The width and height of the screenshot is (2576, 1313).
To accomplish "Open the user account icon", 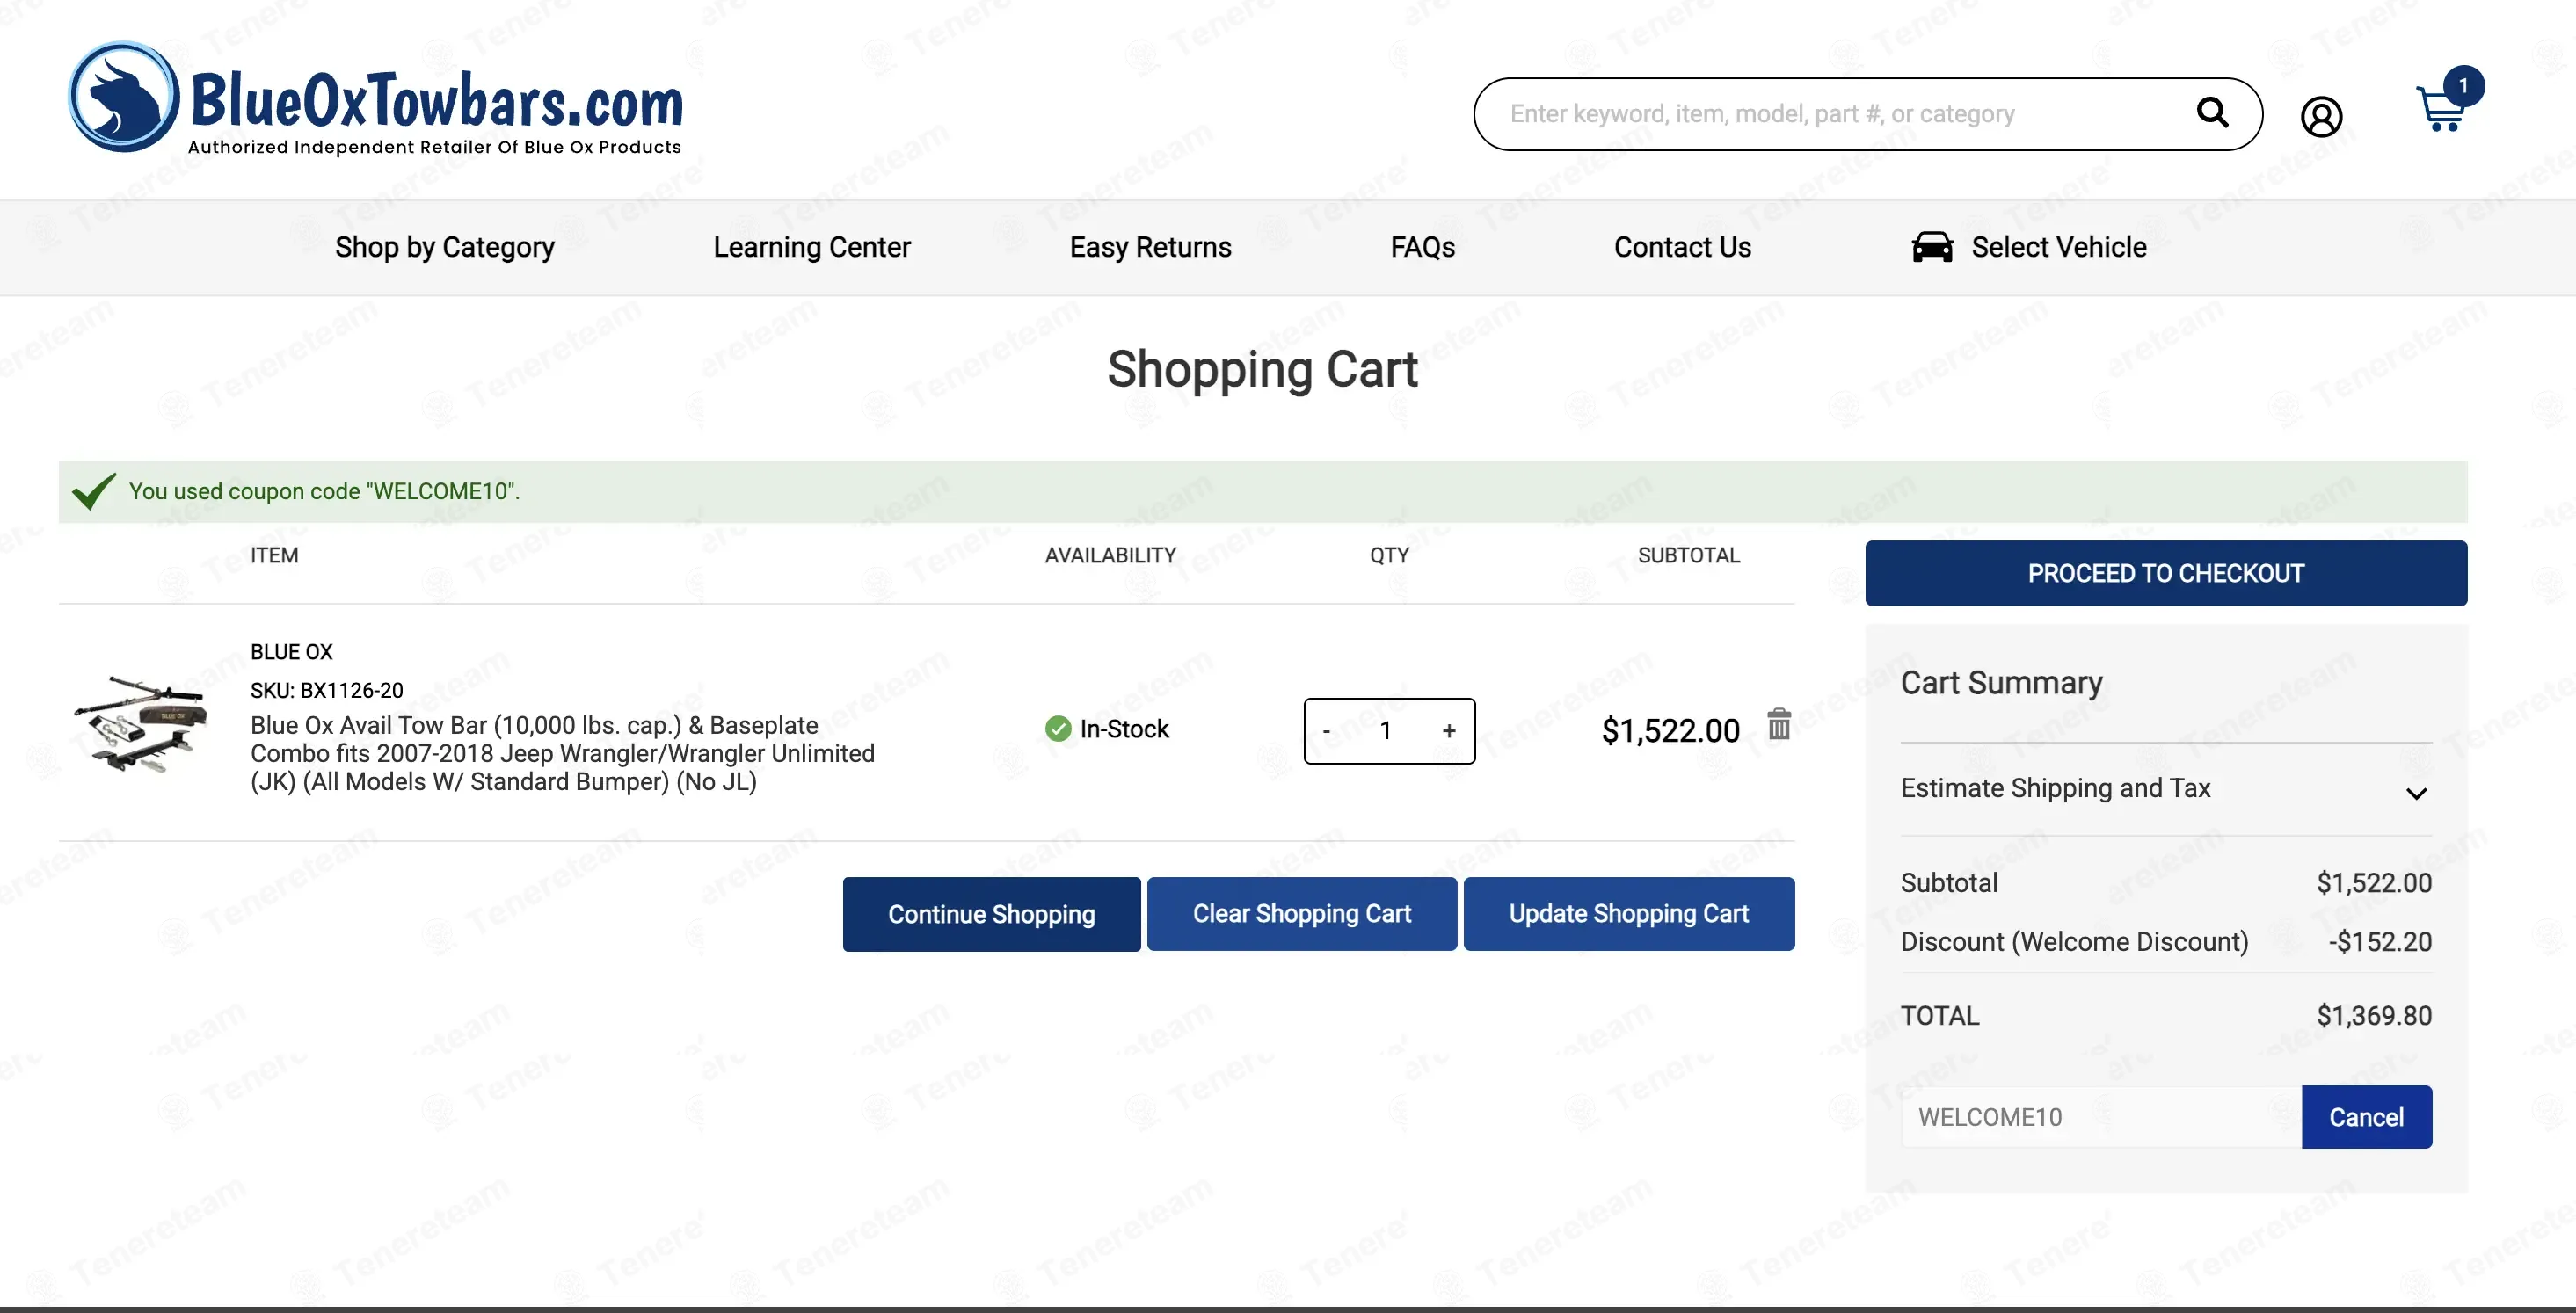I will pyautogui.click(x=2321, y=117).
